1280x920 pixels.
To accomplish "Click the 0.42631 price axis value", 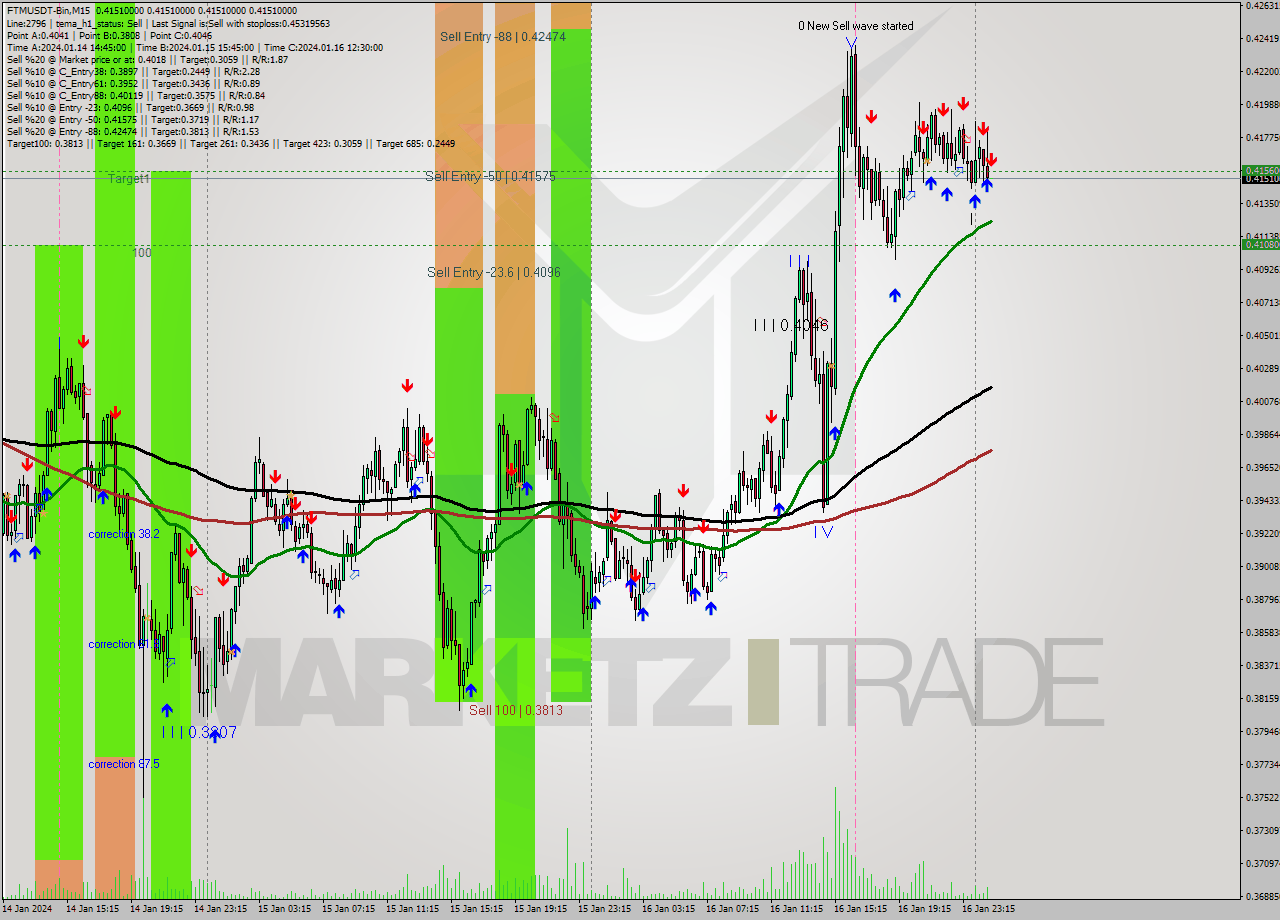I will point(1262,6).
